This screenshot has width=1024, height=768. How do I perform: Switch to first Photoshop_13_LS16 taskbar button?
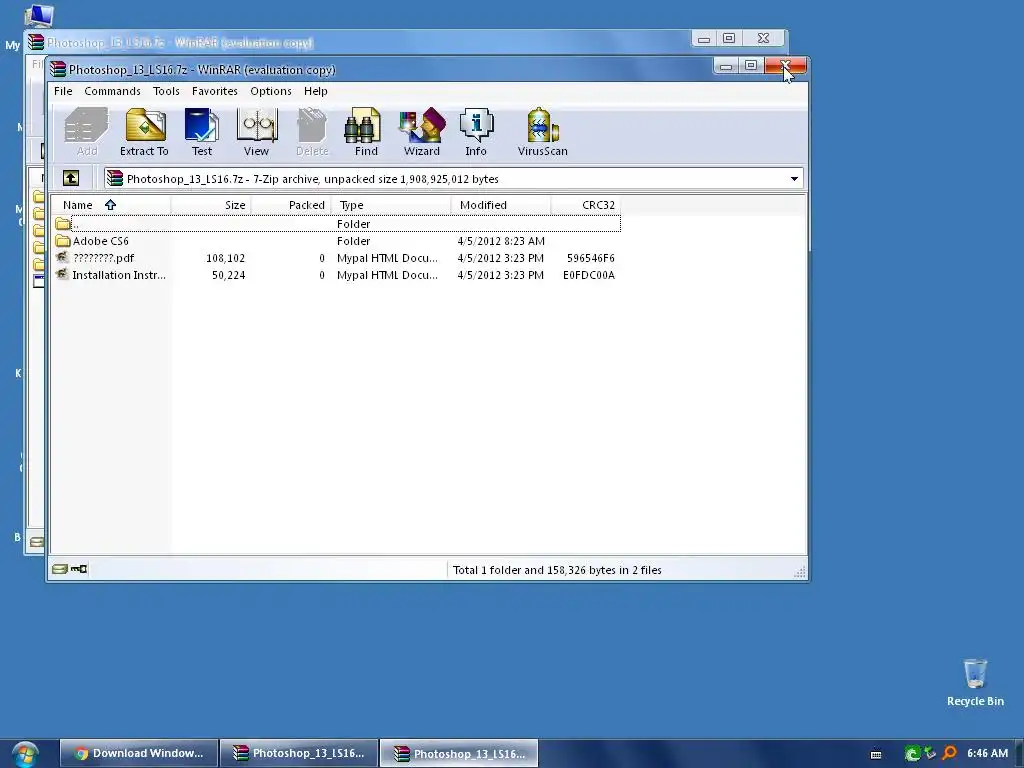click(299, 754)
